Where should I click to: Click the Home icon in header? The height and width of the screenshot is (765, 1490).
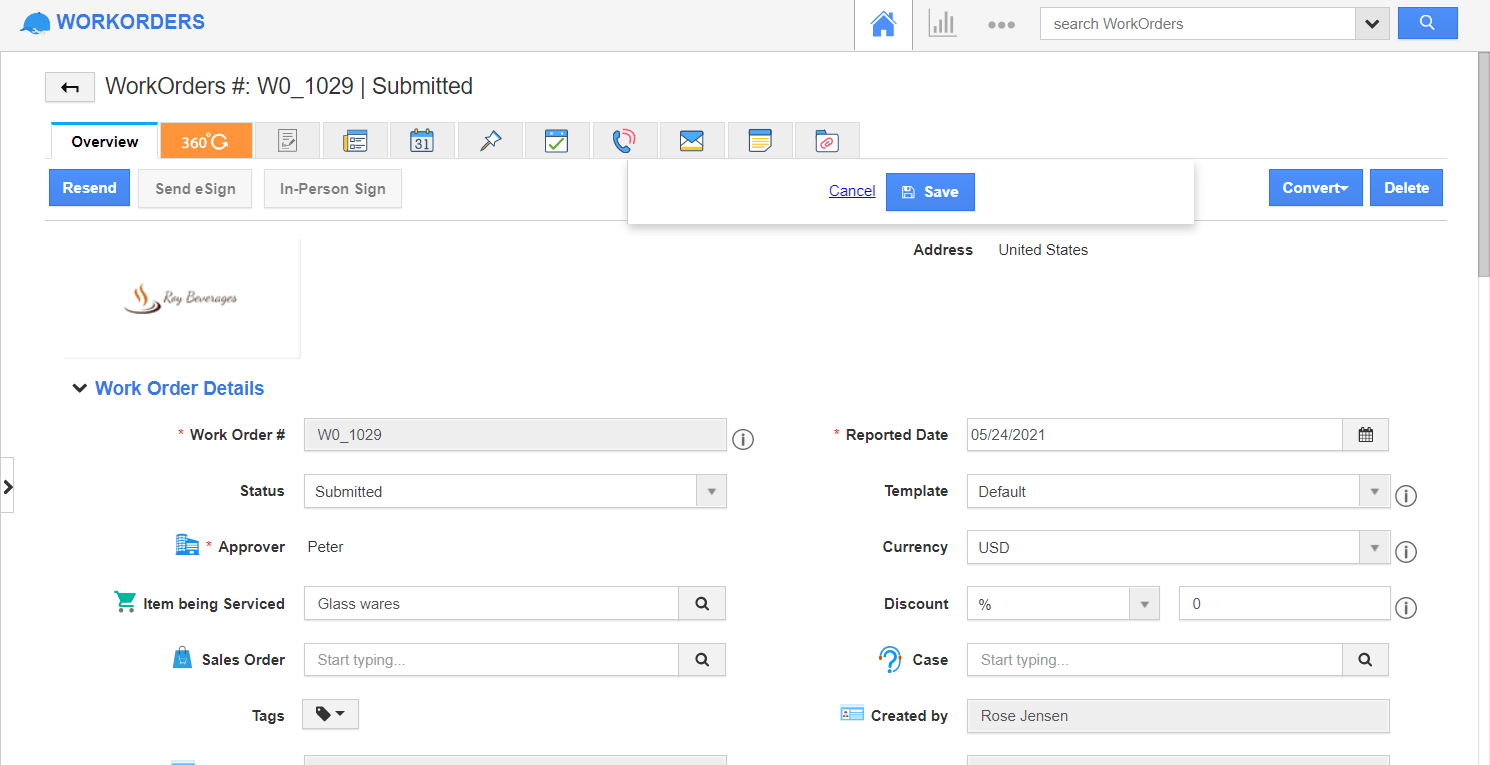[x=883, y=25]
